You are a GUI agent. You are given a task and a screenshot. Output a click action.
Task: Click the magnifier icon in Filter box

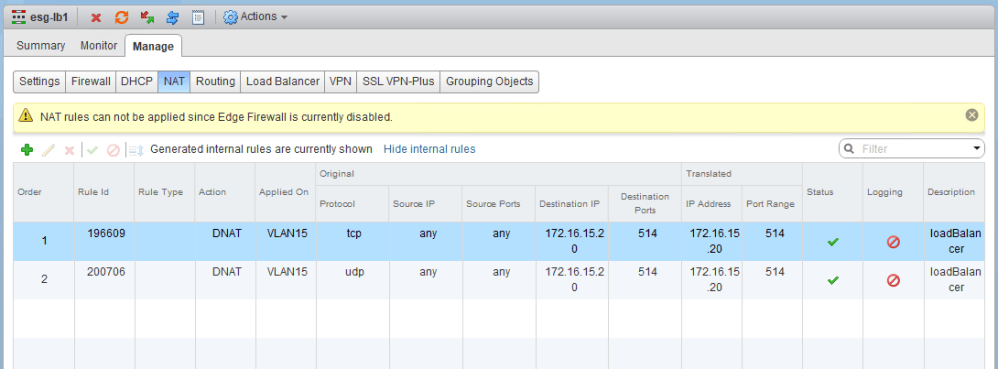tap(849, 149)
